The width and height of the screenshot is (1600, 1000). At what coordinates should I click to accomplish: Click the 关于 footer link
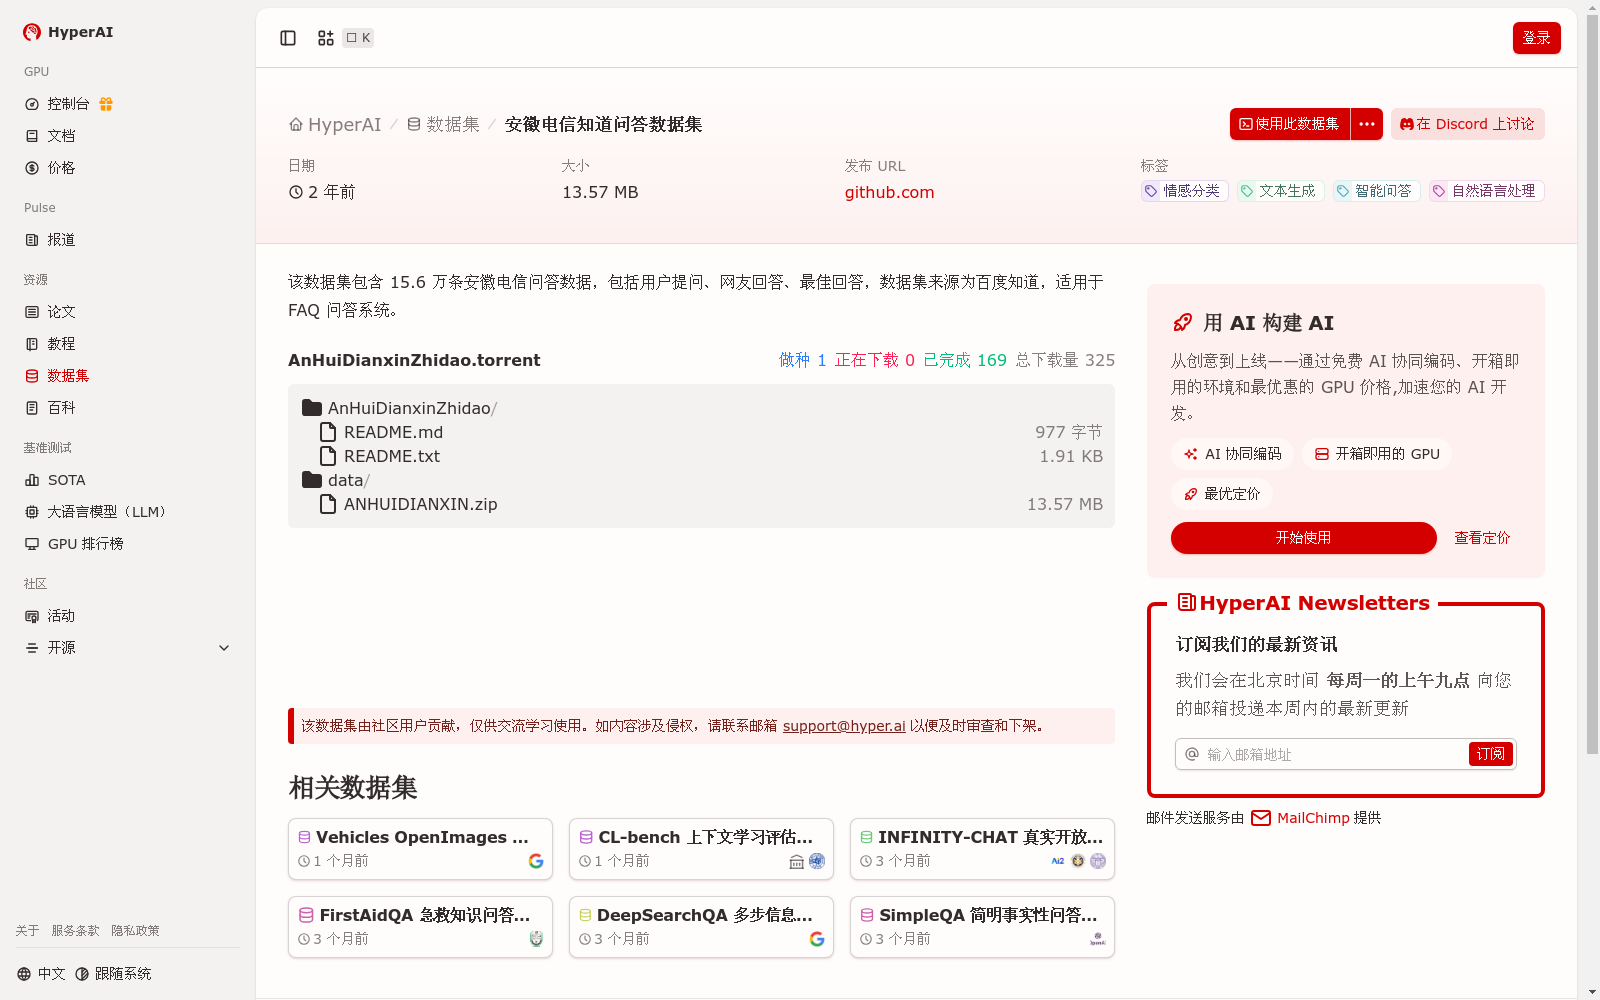27,931
